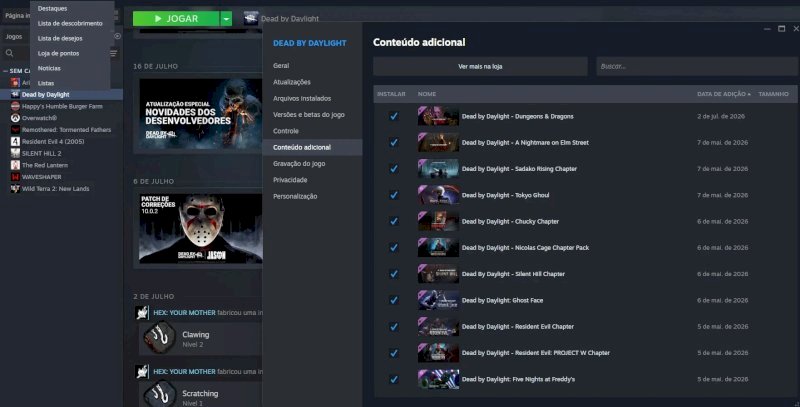Select Destaques from store menu

click(52, 8)
